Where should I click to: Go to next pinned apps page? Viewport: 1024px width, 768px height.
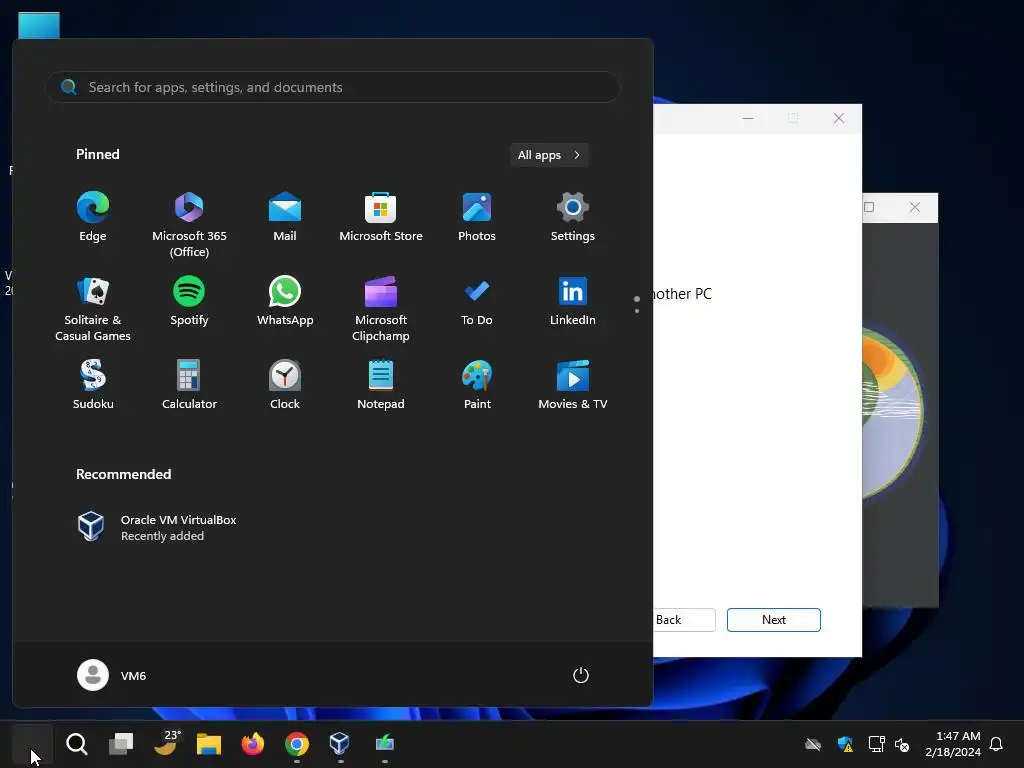(x=637, y=311)
